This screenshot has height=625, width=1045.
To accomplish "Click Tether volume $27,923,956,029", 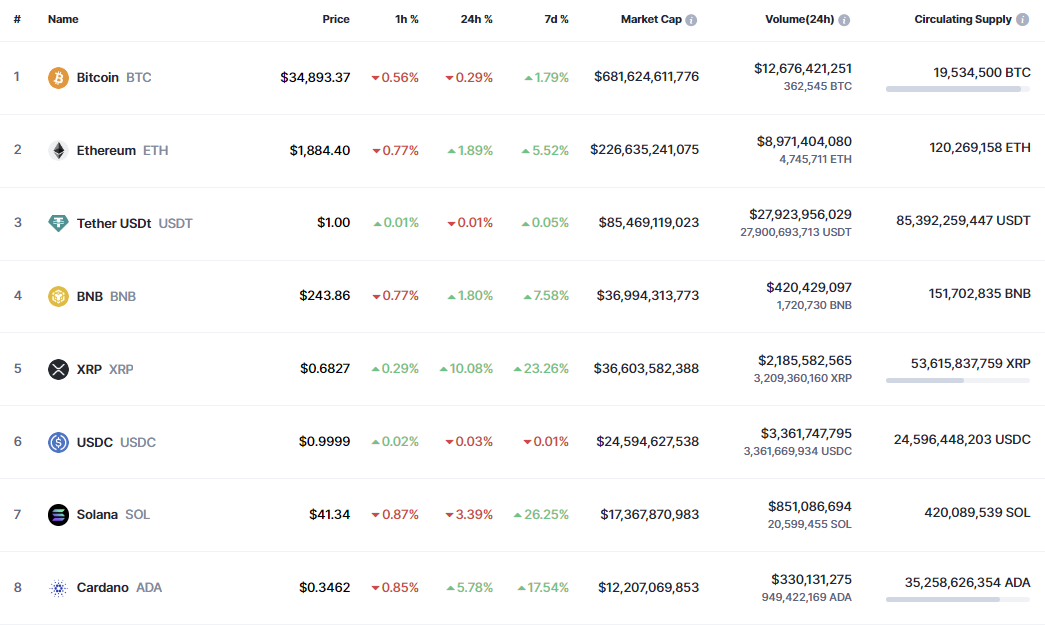I will [800, 215].
